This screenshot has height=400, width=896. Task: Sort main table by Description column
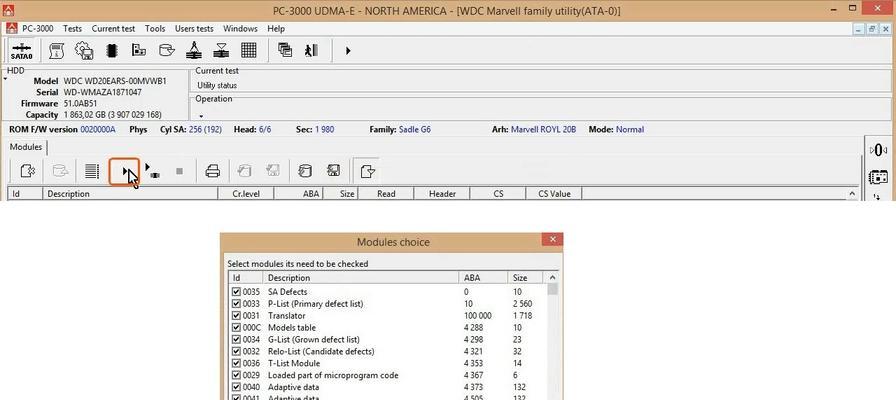click(x=130, y=194)
